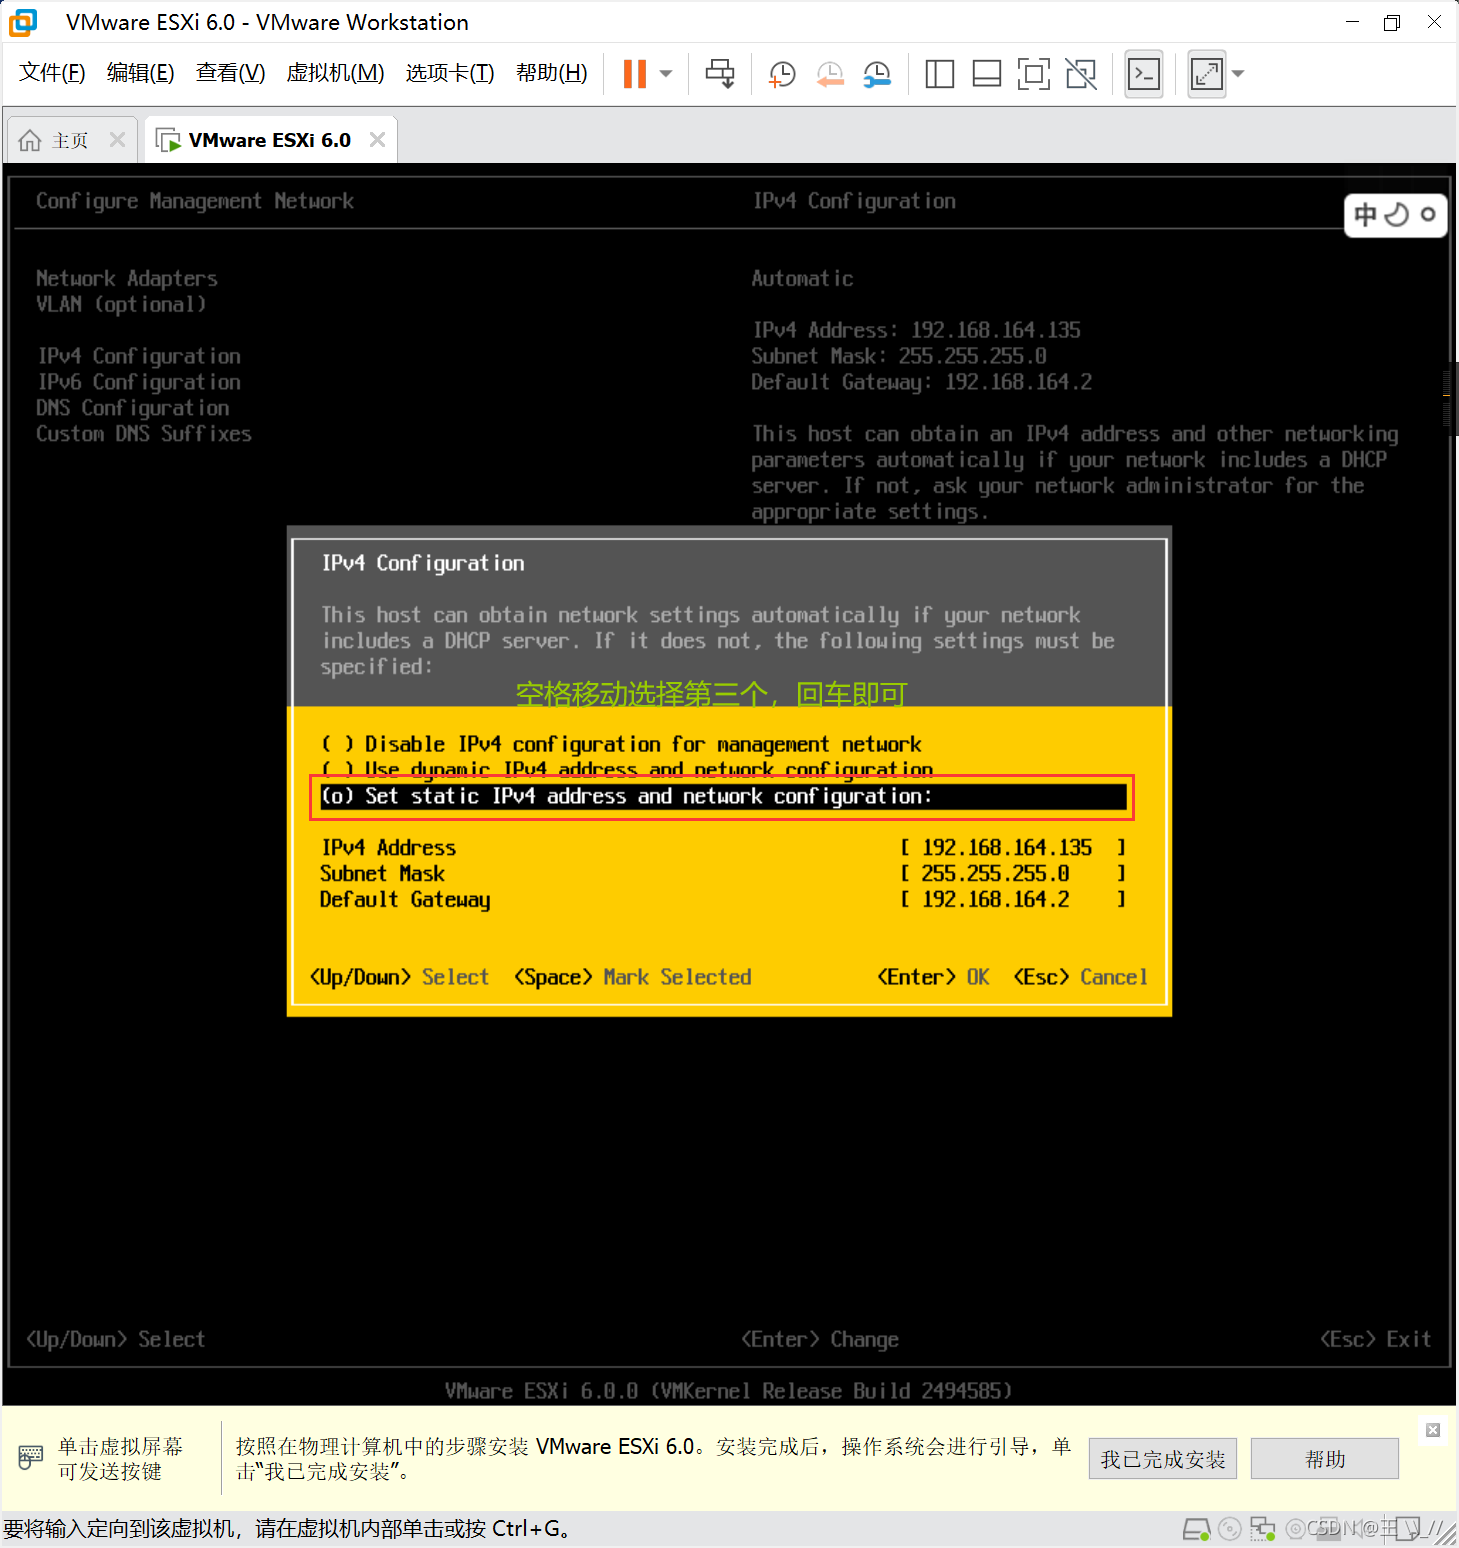Toggle the library sidebar view icon
The height and width of the screenshot is (1548, 1459).
pos(940,74)
